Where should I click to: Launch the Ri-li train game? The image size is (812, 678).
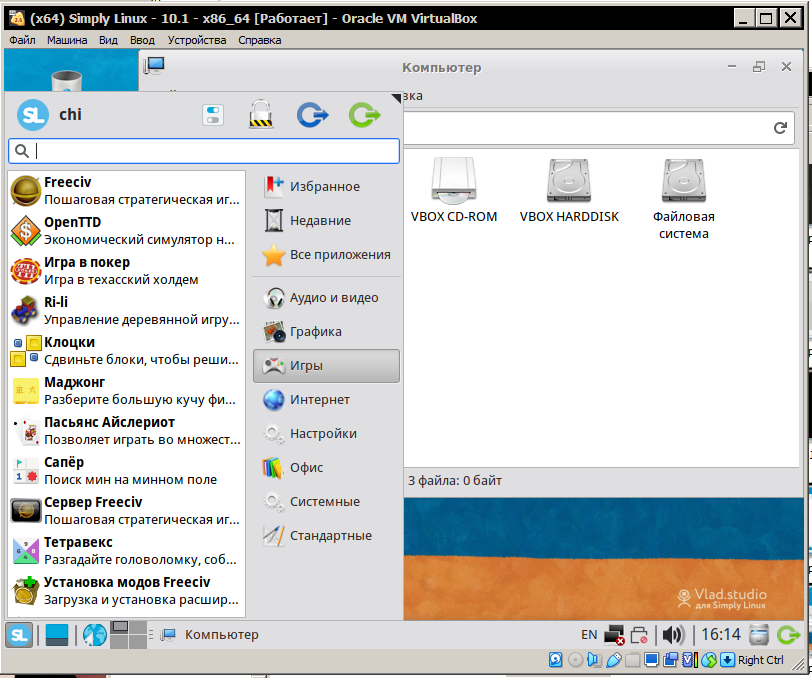point(126,310)
